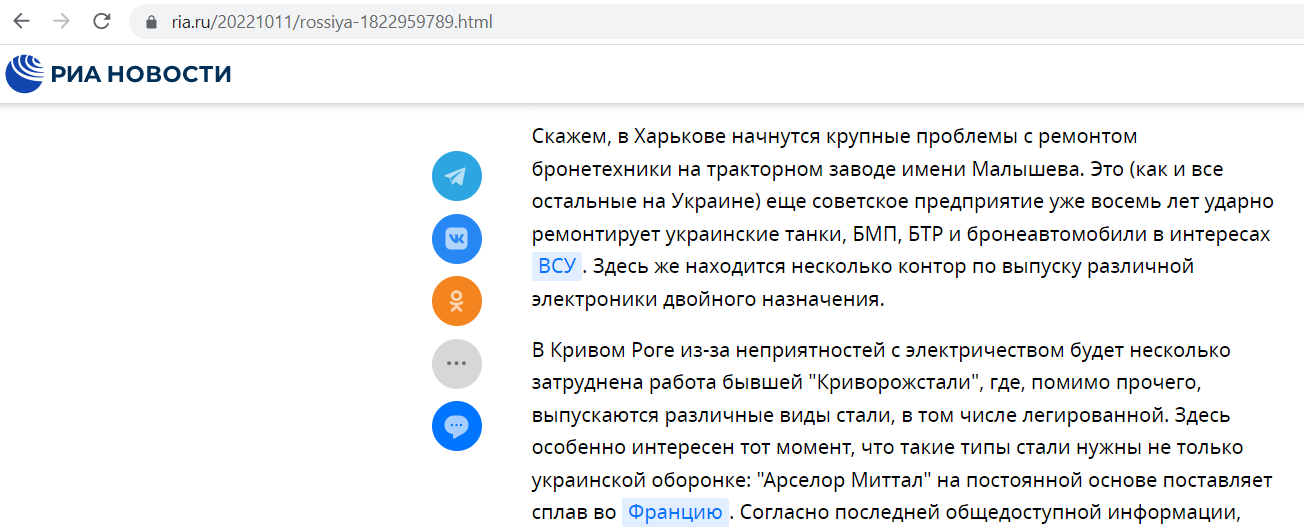Viewport: 1304px width, 529px height.
Task: Go forward to the next page
Action: pos(61,21)
